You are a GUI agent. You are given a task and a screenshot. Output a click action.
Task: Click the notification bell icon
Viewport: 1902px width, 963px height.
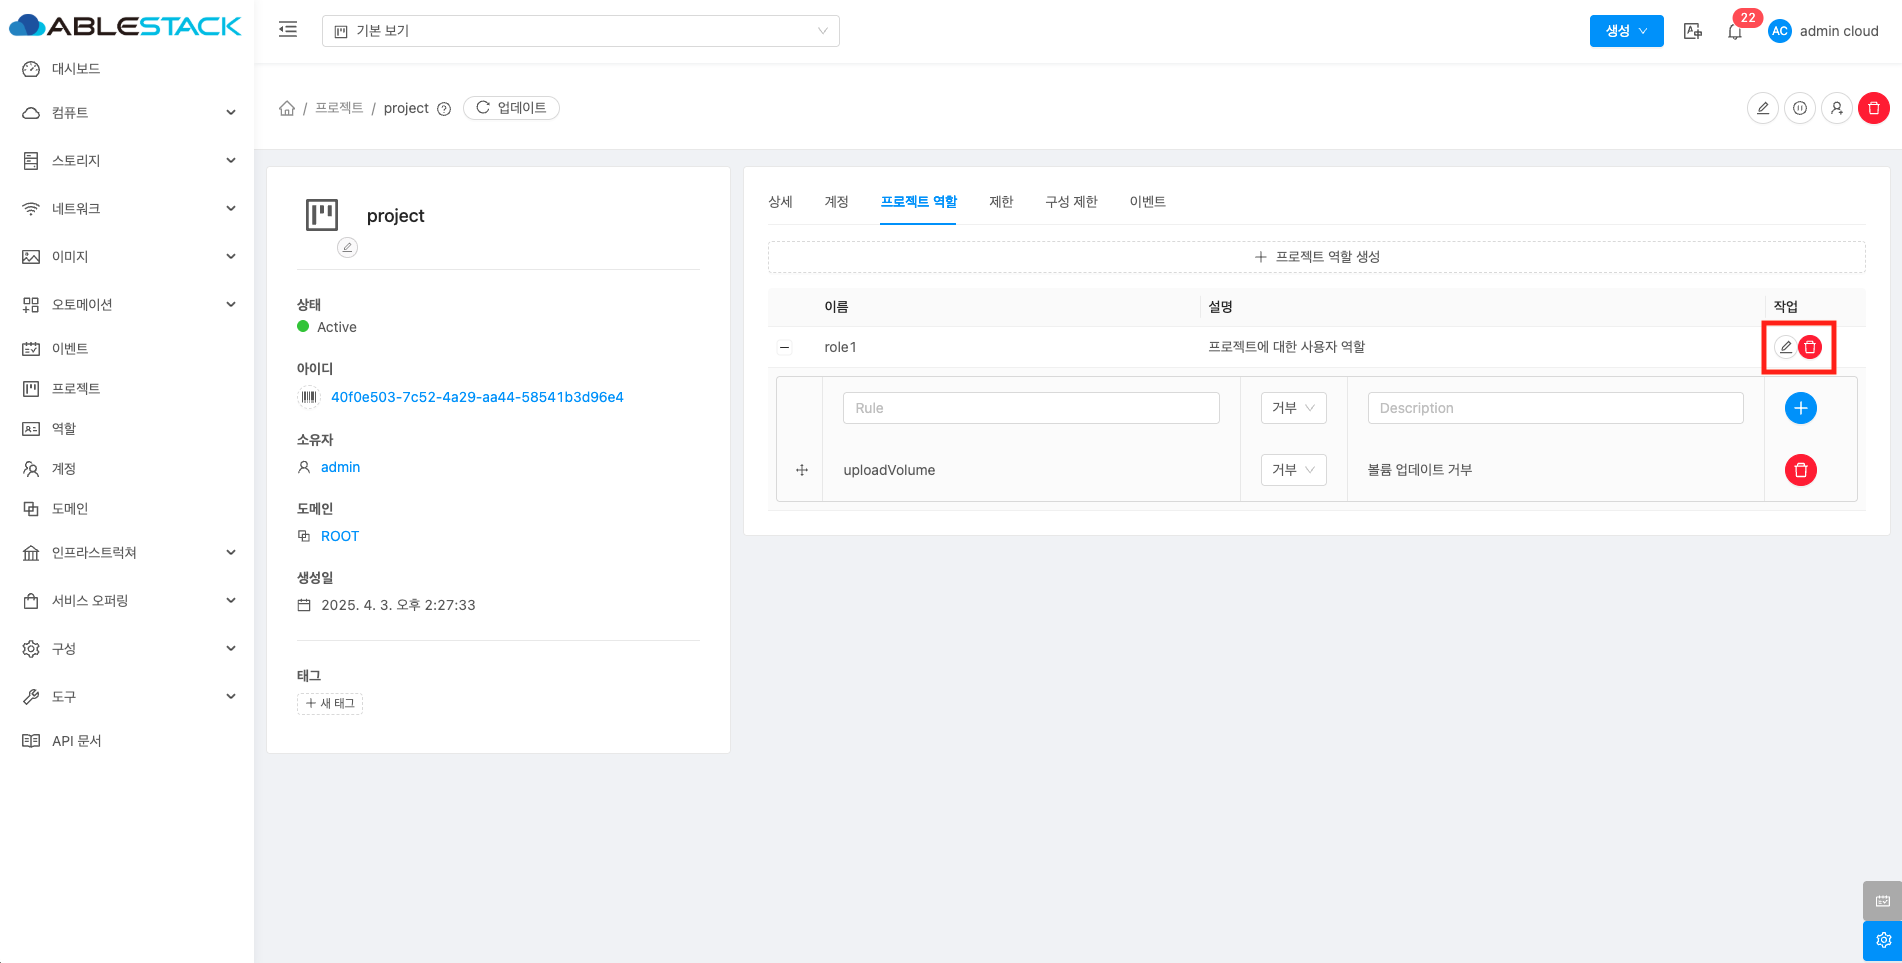pyautogui.click(x=1735, y=32)
